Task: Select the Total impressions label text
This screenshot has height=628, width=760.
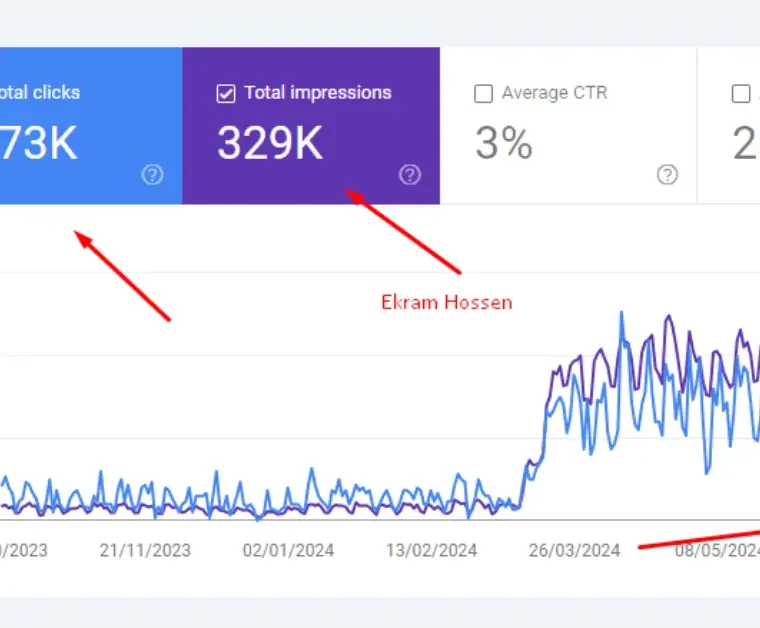Action: [x=317, y=93]
